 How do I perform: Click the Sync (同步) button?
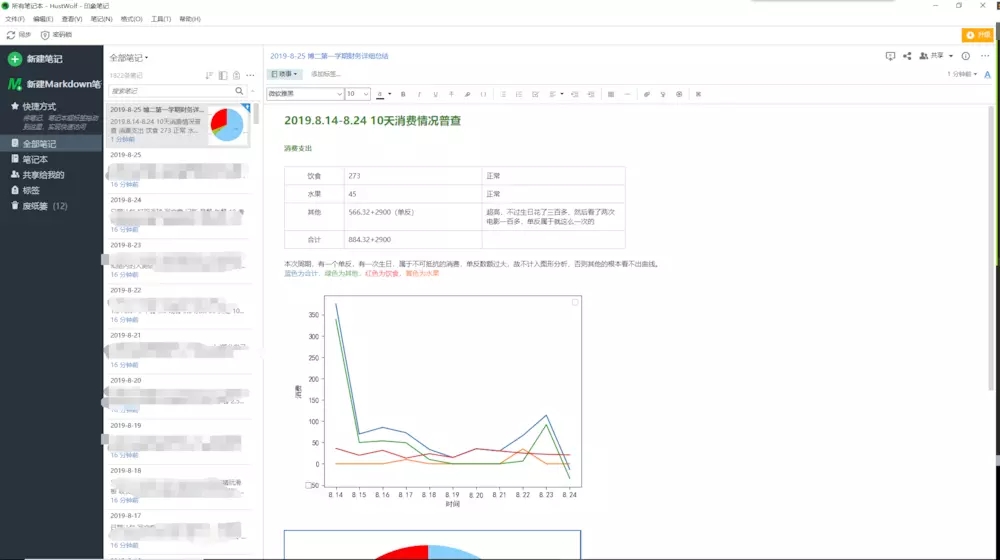click(x=18, y=35)
